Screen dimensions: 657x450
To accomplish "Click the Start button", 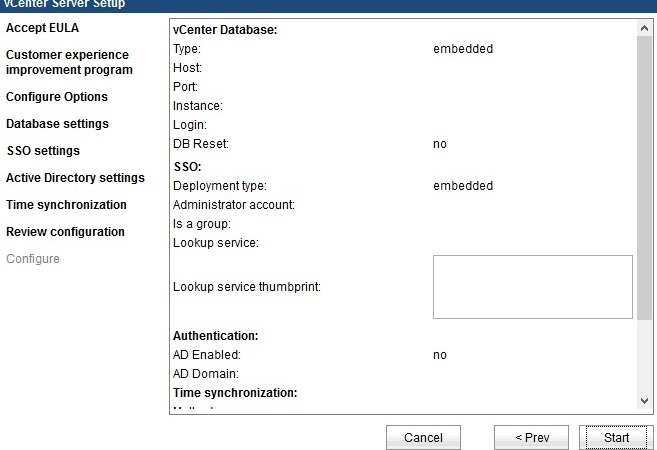I will (x=616, y=437).
